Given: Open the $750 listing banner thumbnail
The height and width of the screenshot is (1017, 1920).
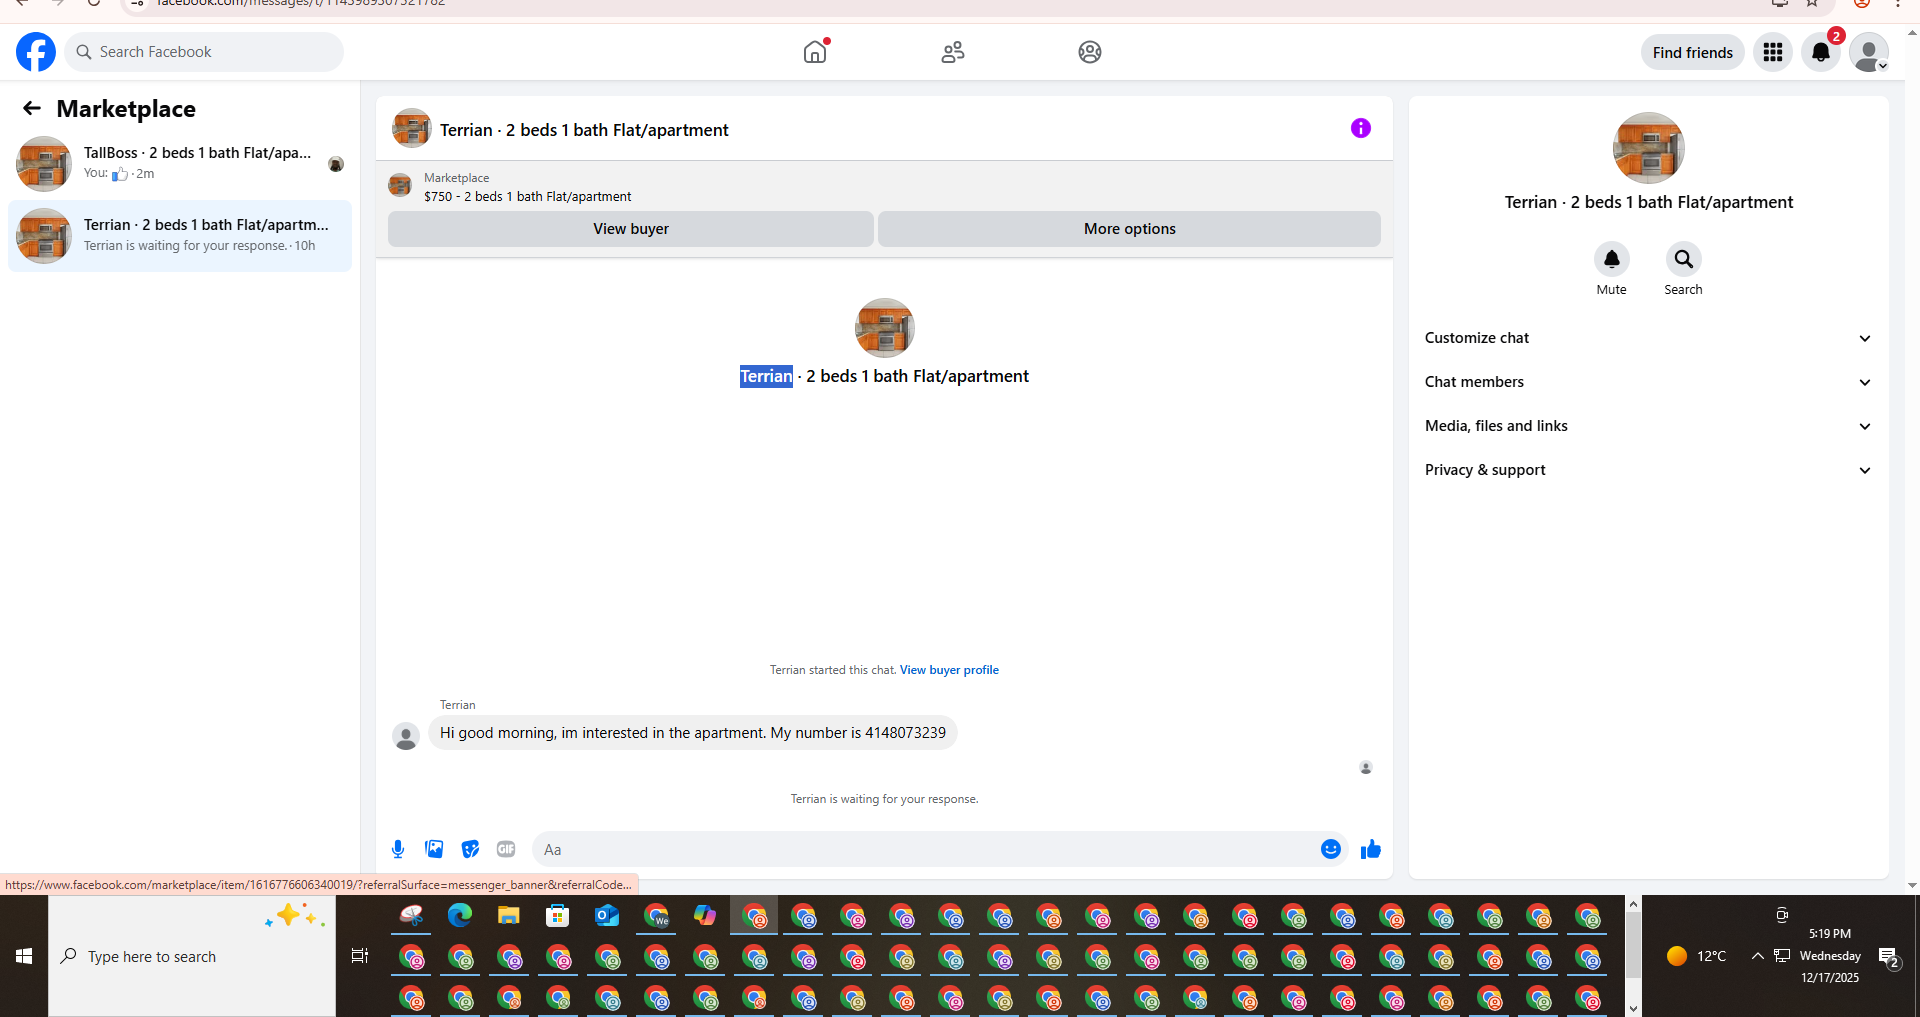Looking at the screenshot, I should 400,185.
